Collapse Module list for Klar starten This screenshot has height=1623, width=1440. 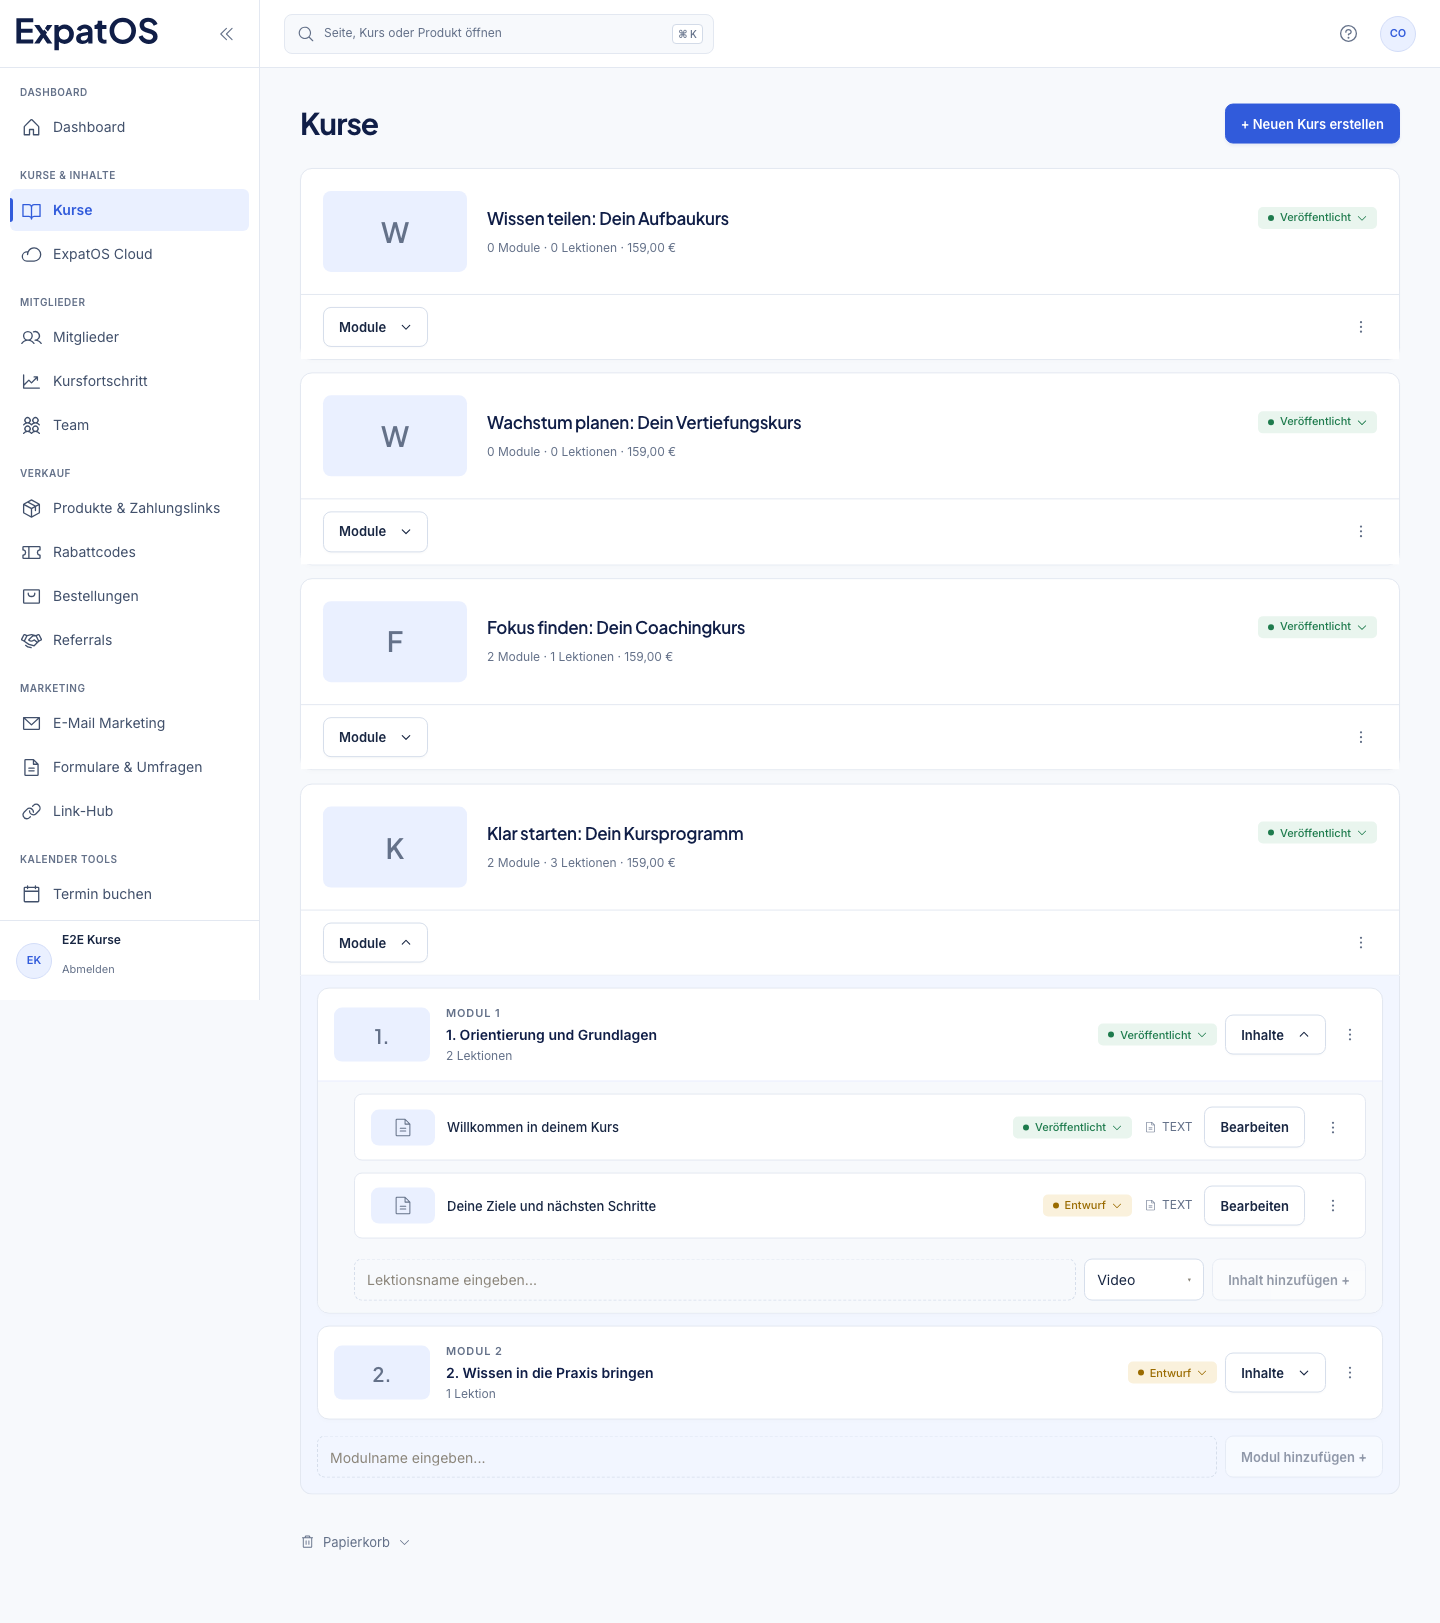(375, 943)
